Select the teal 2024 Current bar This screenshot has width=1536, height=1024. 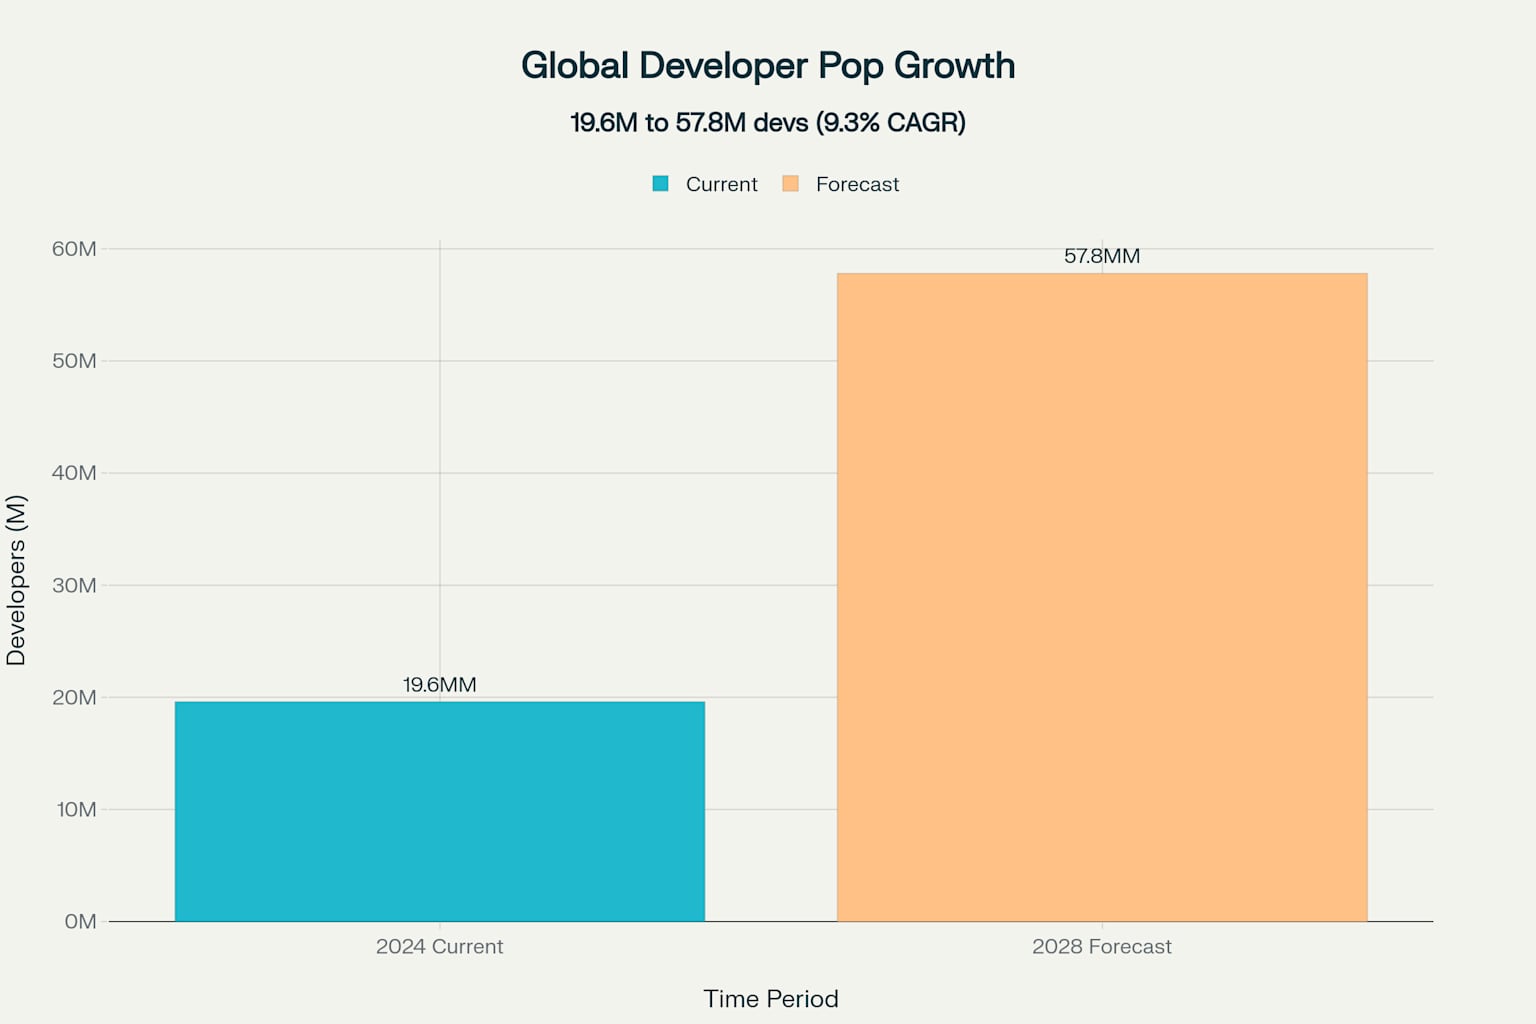click(x=440, y=810)
